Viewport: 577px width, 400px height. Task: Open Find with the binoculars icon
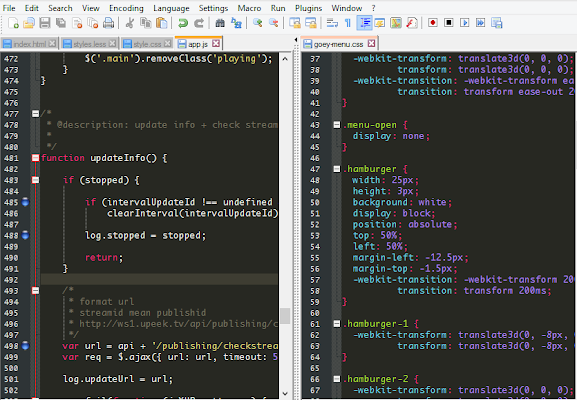[x=220, y=23]
